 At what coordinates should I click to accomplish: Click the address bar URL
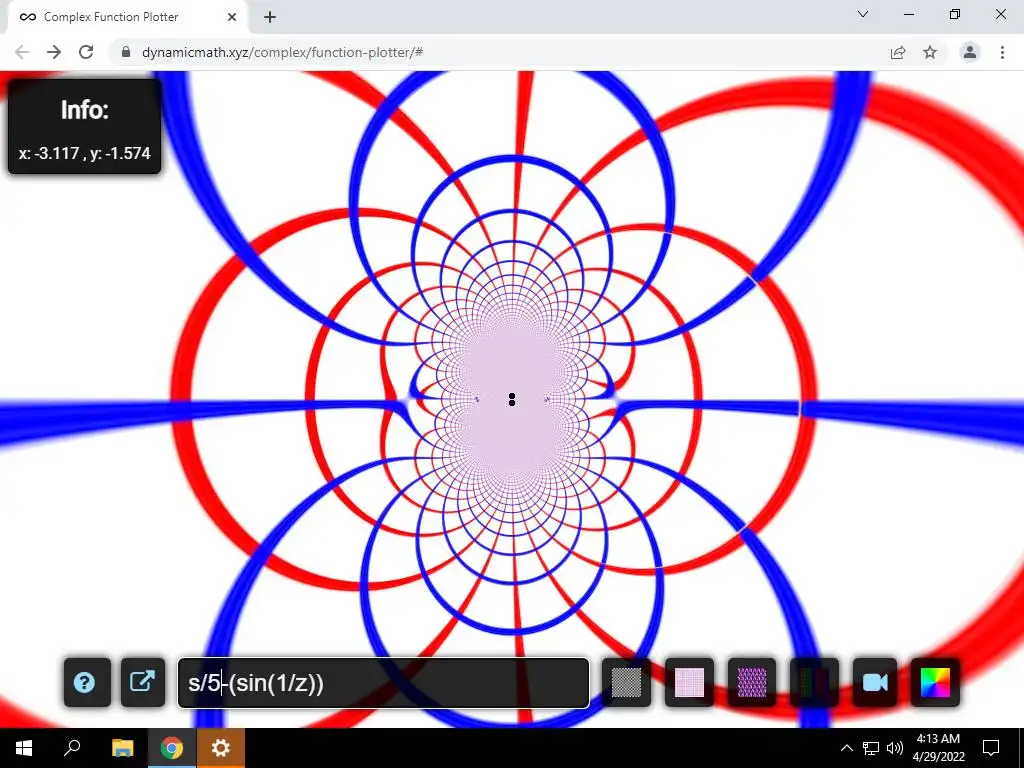pos(282,52)
